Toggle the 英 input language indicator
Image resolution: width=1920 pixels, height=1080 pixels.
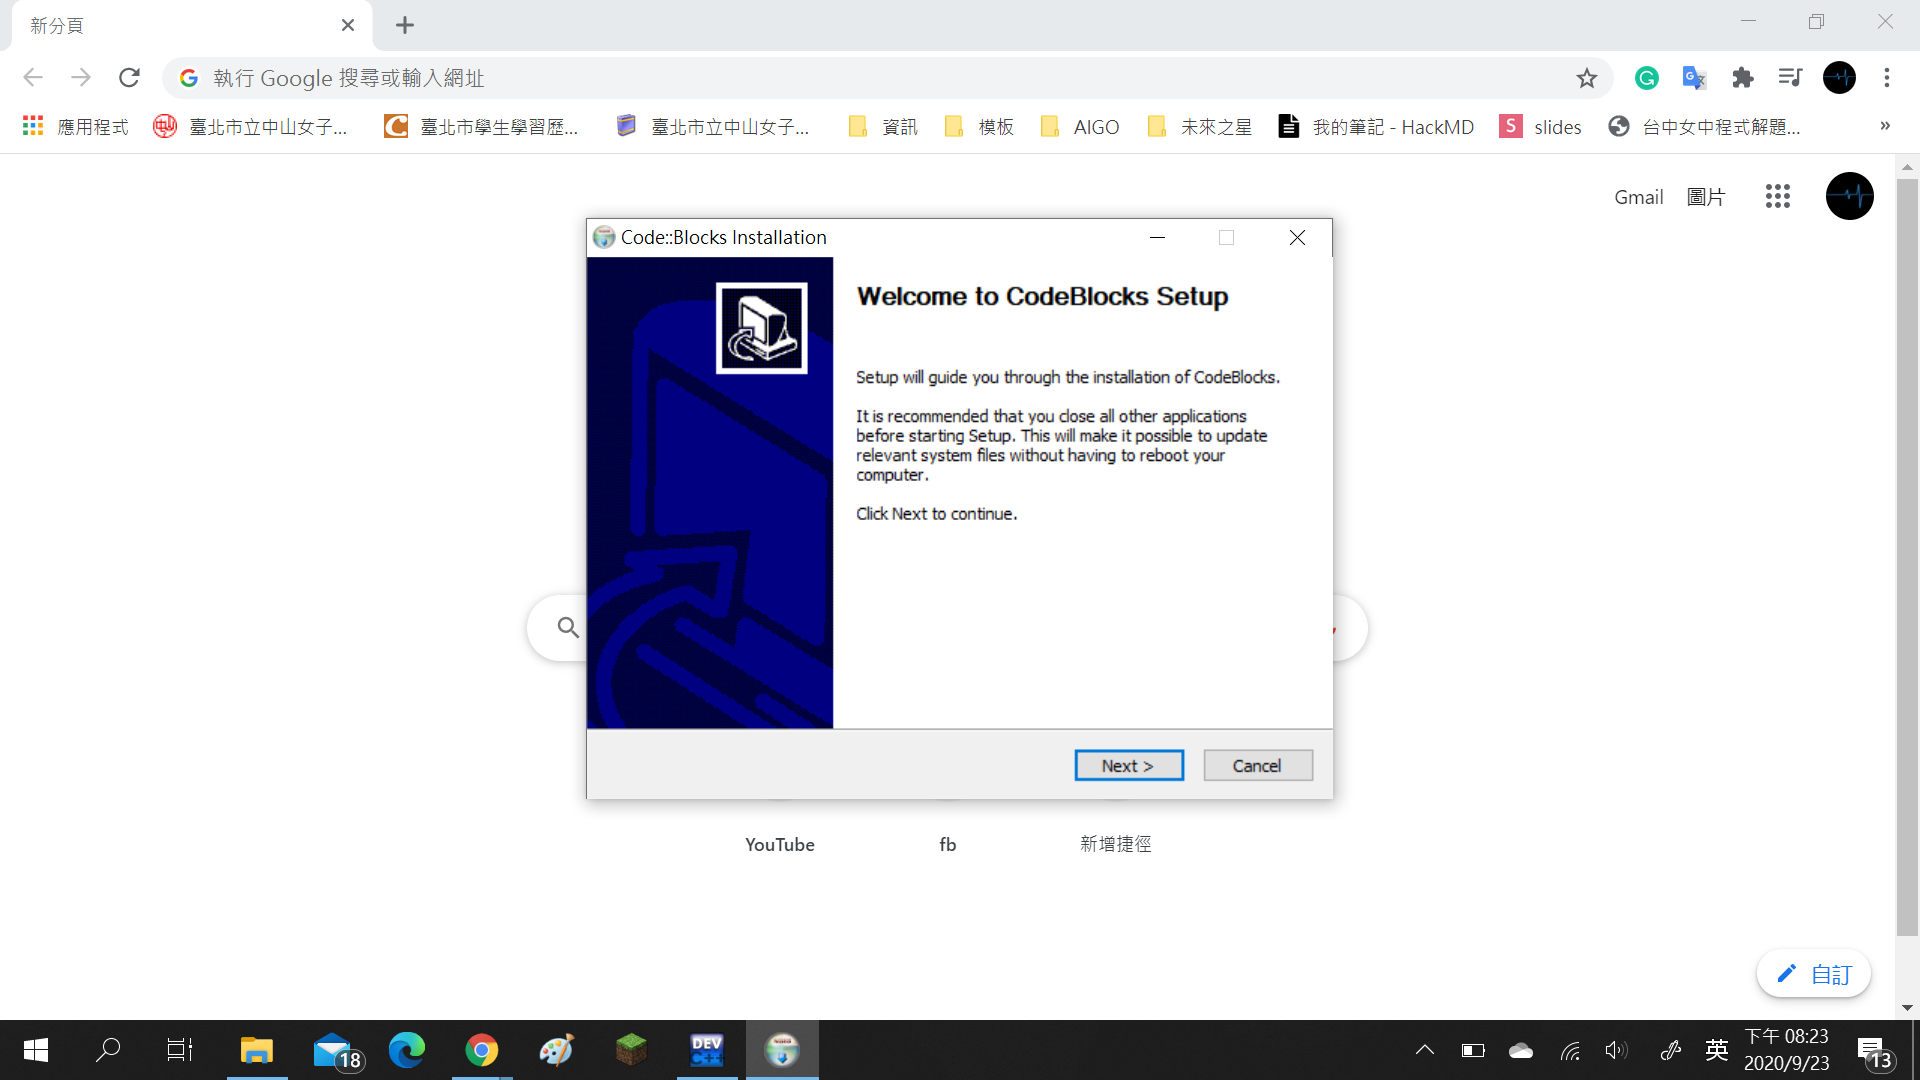(x=1716, y=1050)
